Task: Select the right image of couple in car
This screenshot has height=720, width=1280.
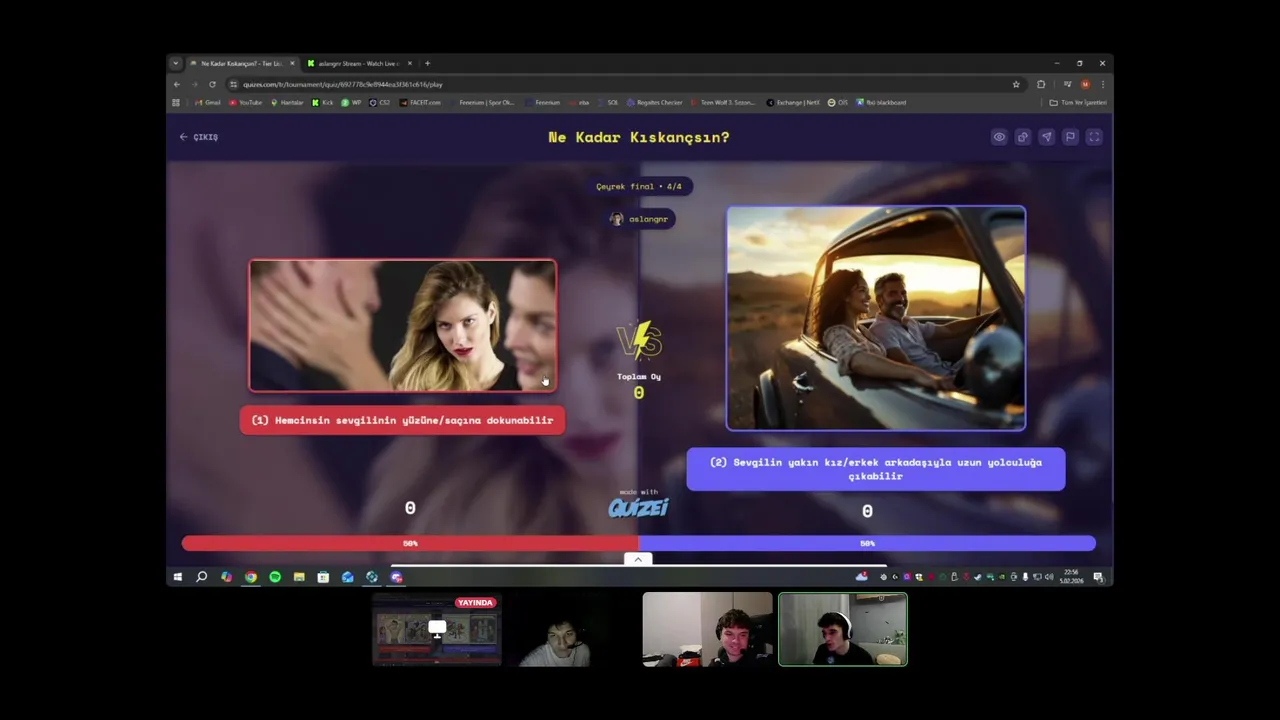Action: tap(876, 318)
